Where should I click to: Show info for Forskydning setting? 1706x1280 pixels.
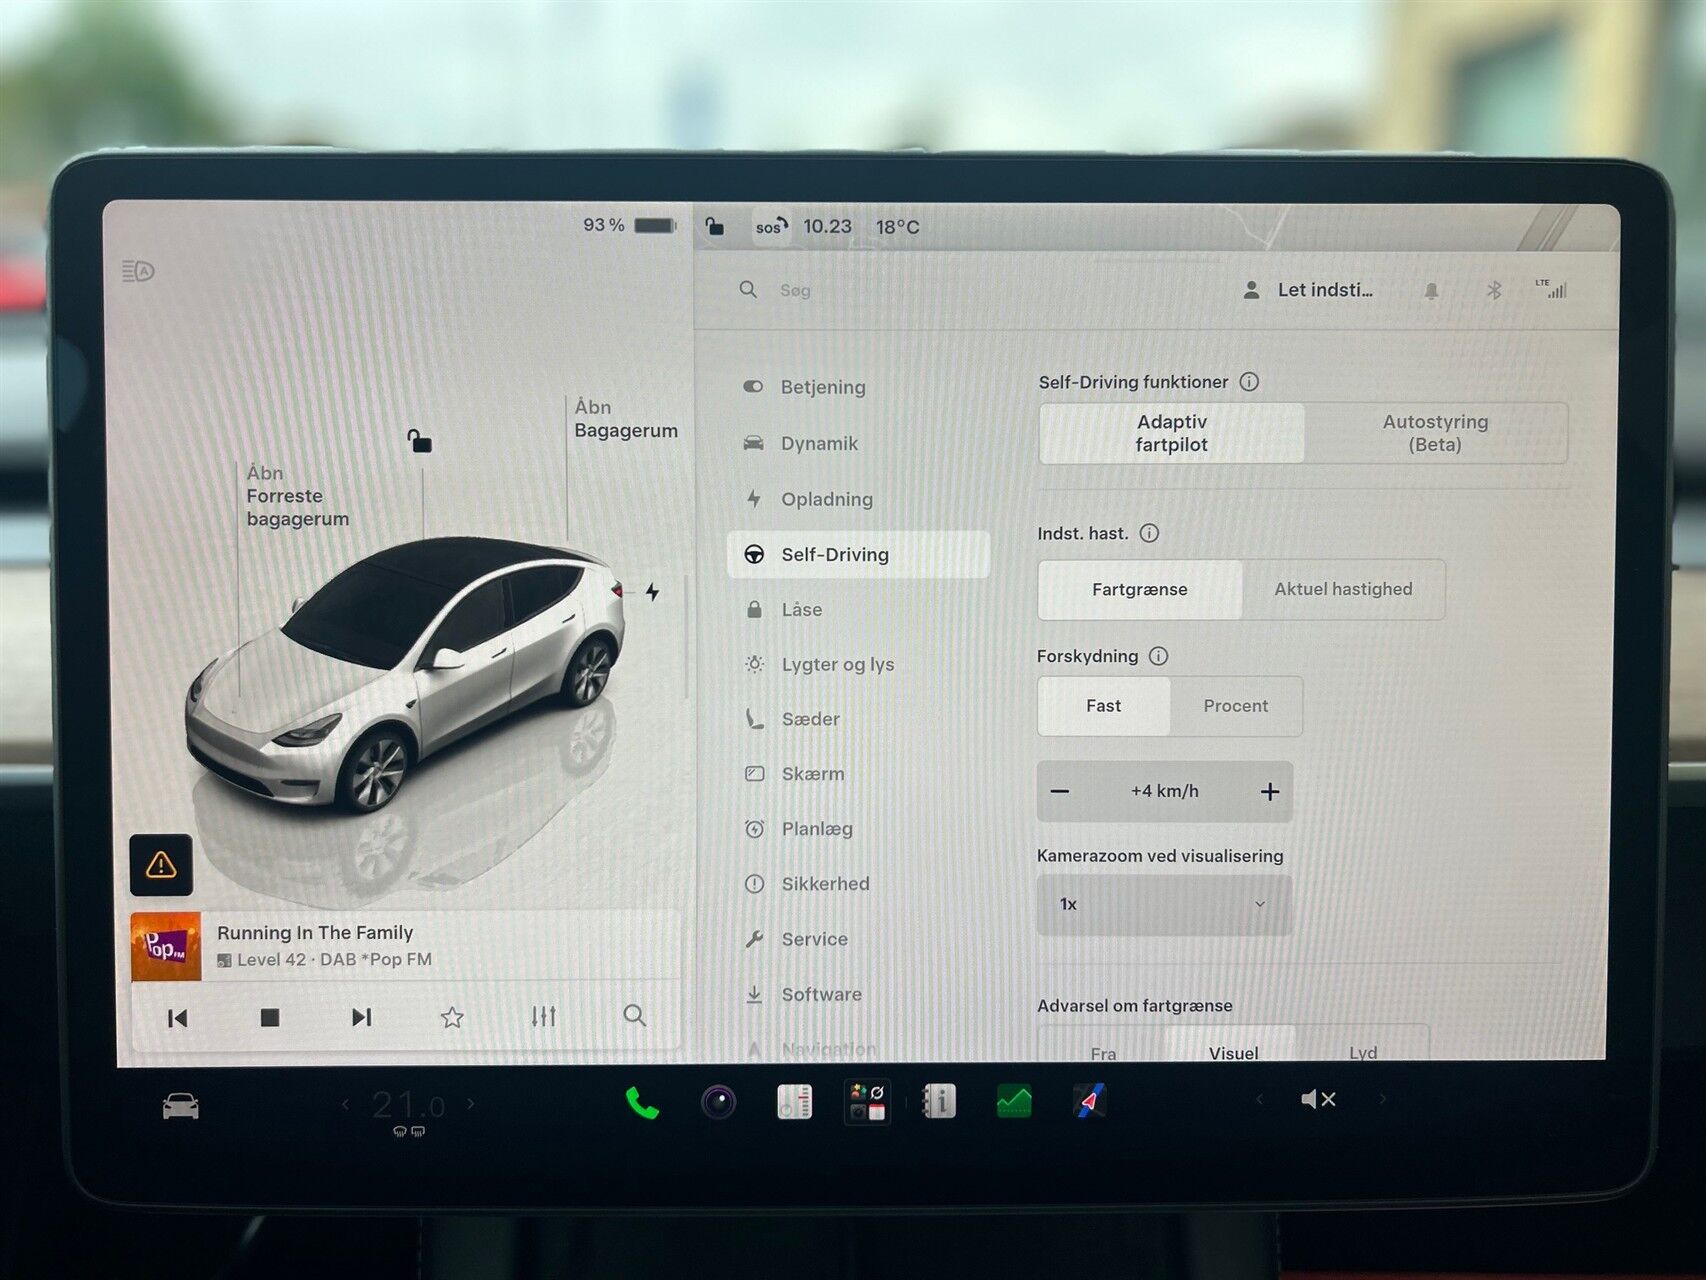pyautogui.click(x=1158, y=656)
